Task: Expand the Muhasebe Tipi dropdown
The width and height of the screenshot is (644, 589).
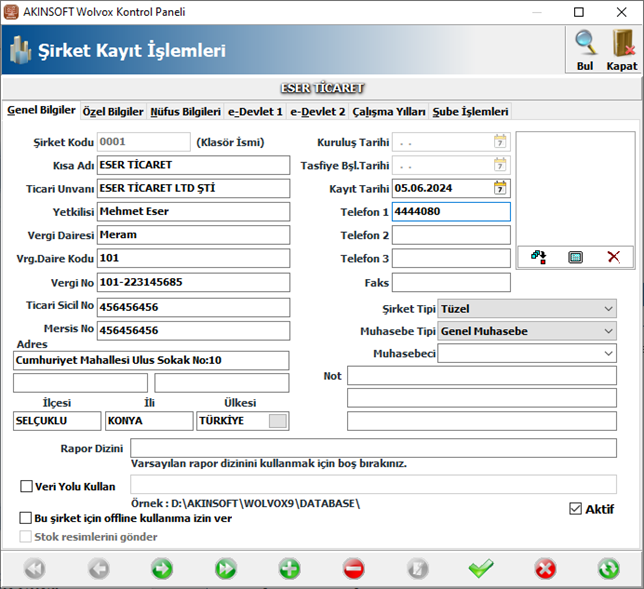Action: (x=608, y=331)
